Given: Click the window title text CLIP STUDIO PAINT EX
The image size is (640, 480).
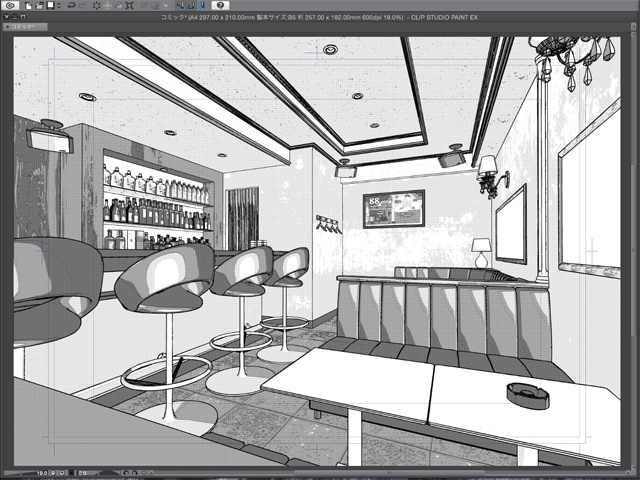Looking at the screenshot, I should 444,18.
